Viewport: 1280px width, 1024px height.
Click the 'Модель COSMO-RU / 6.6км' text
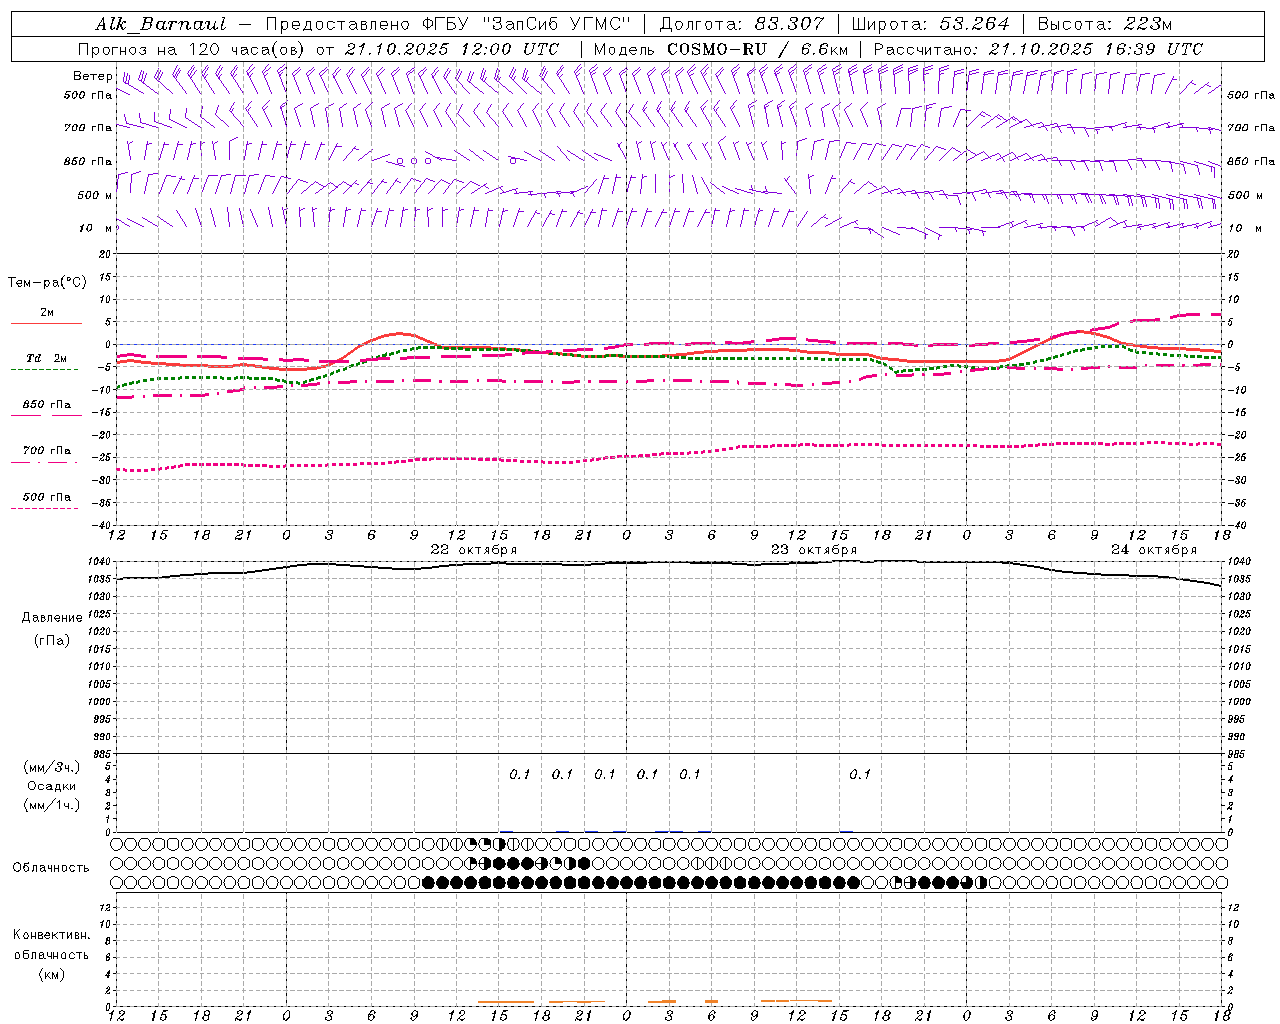click(x=720, y=49)
